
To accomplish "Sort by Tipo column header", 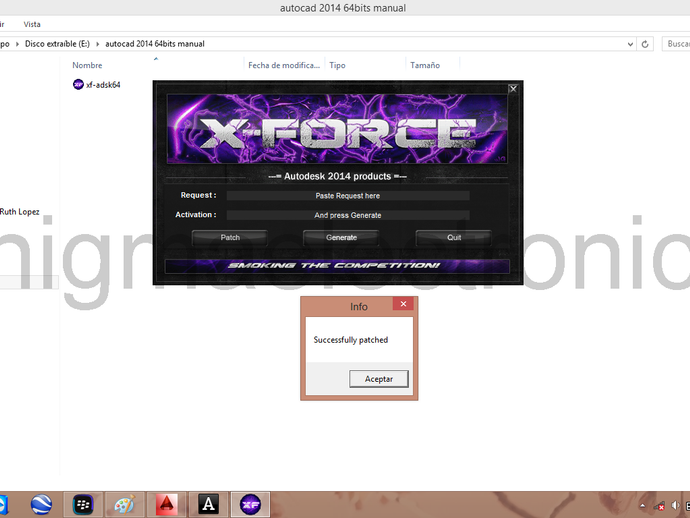I will (x=338, y=65).
